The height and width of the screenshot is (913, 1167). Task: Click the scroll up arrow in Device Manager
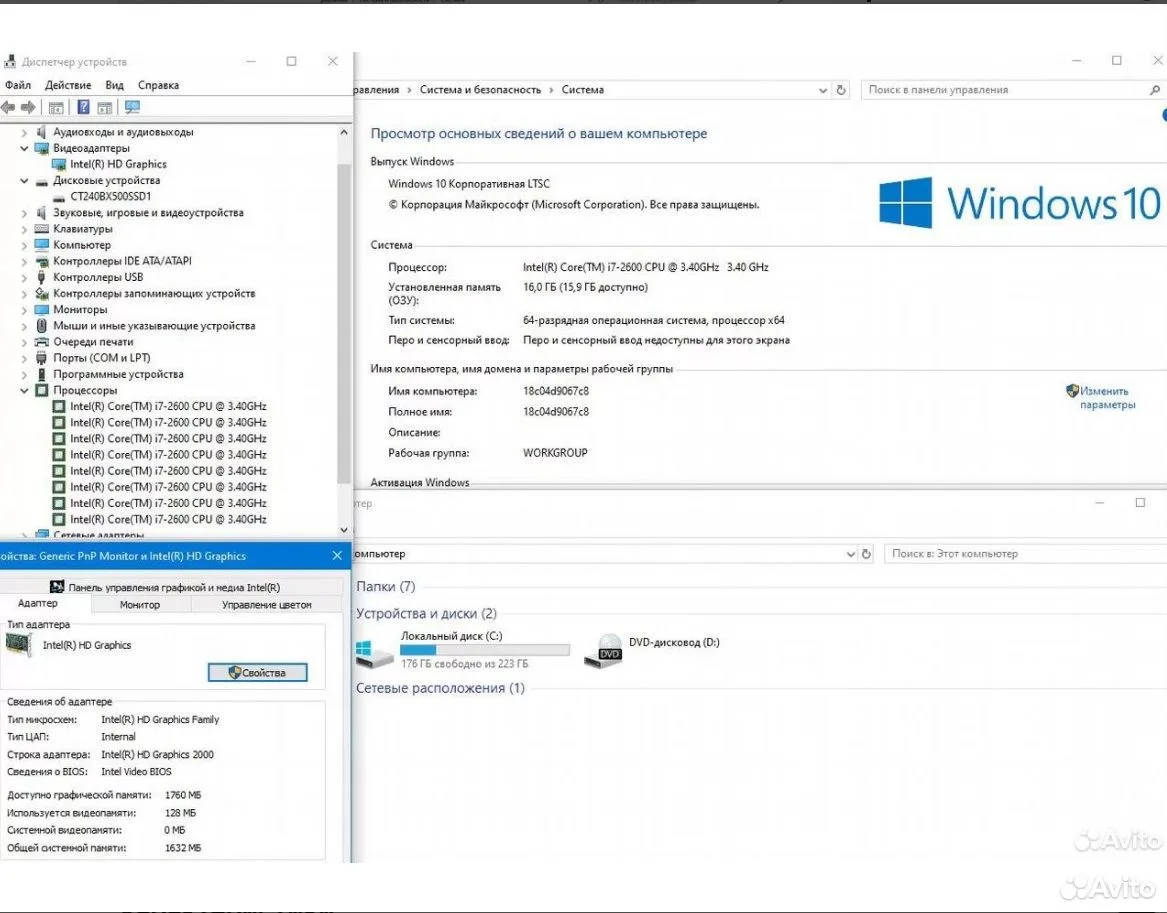tap(343, 132)
